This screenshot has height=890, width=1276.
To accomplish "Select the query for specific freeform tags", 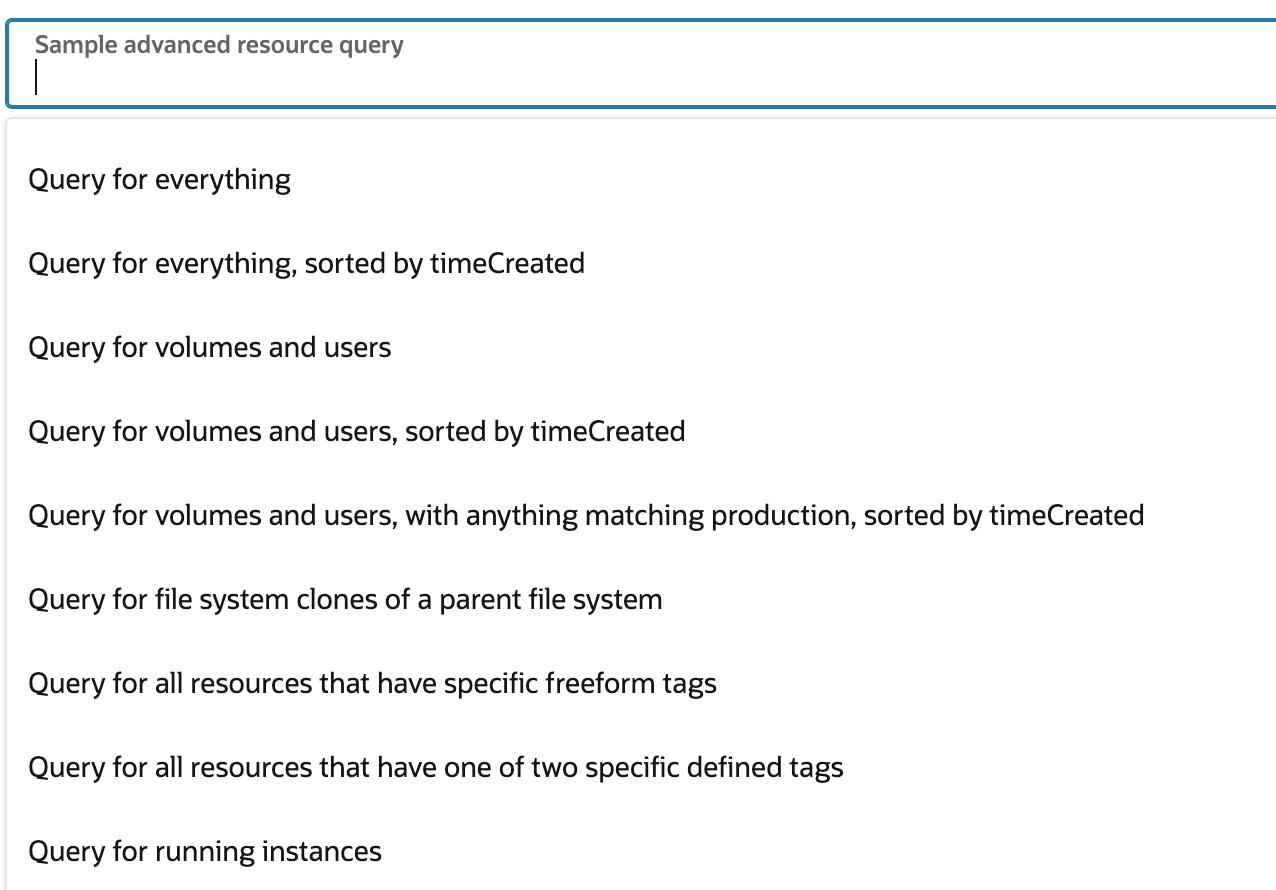I will click(x=372, y=683).
